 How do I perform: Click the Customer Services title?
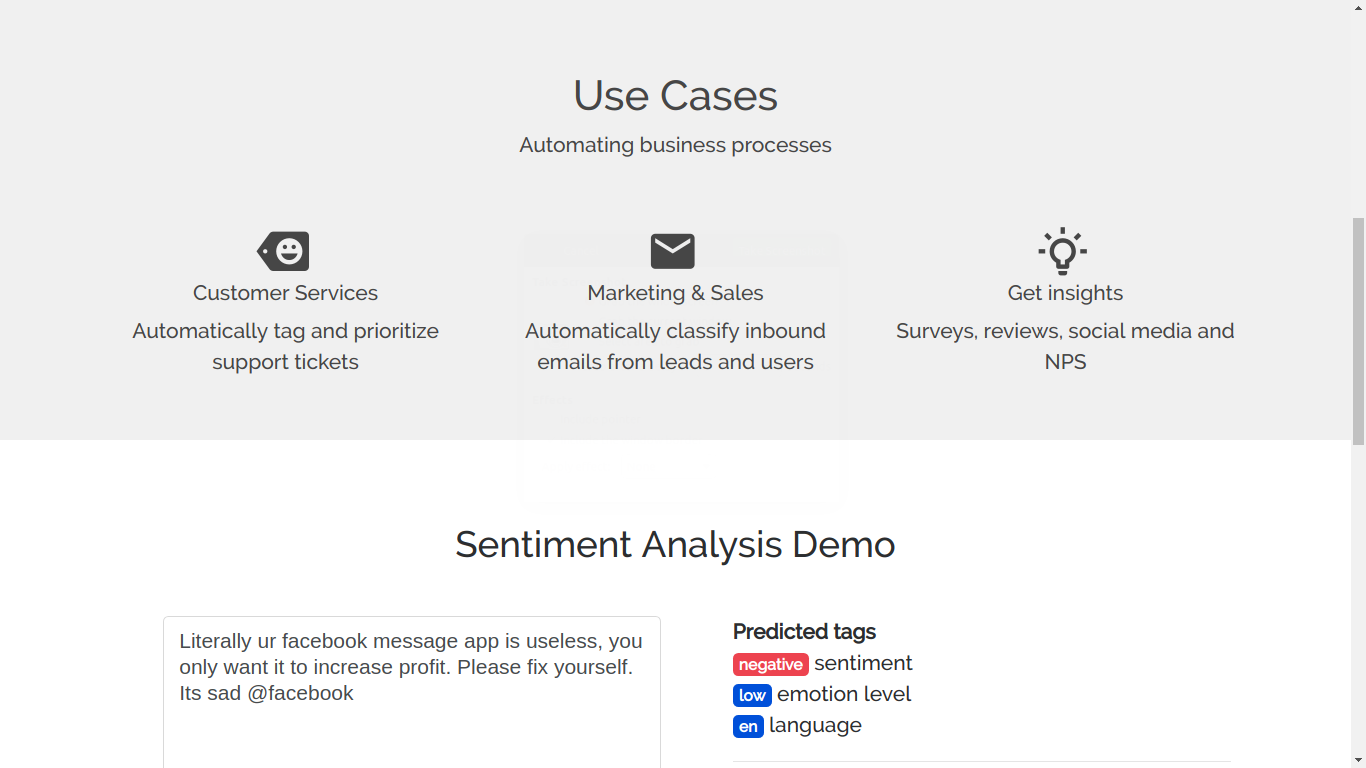pos(285,293)
